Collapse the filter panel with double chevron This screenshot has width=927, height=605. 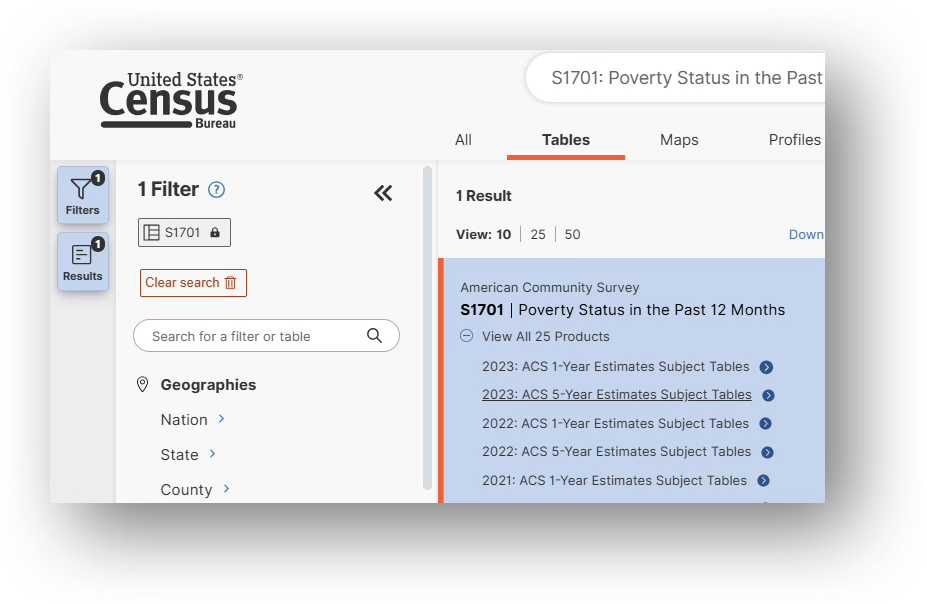pyautogui.click(x=383, y=193)
